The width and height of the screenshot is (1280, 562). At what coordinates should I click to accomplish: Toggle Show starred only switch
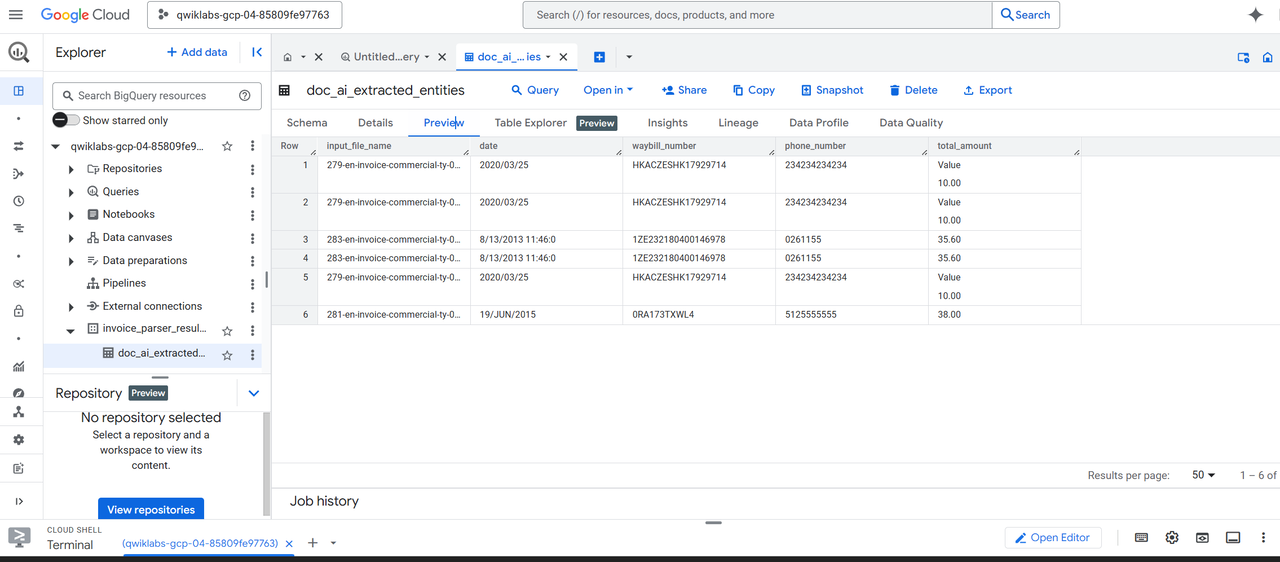67,120
